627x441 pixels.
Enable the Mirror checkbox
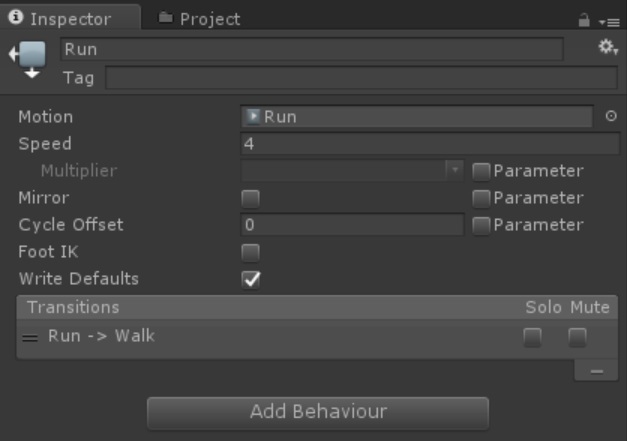click(x=251, y=198)
